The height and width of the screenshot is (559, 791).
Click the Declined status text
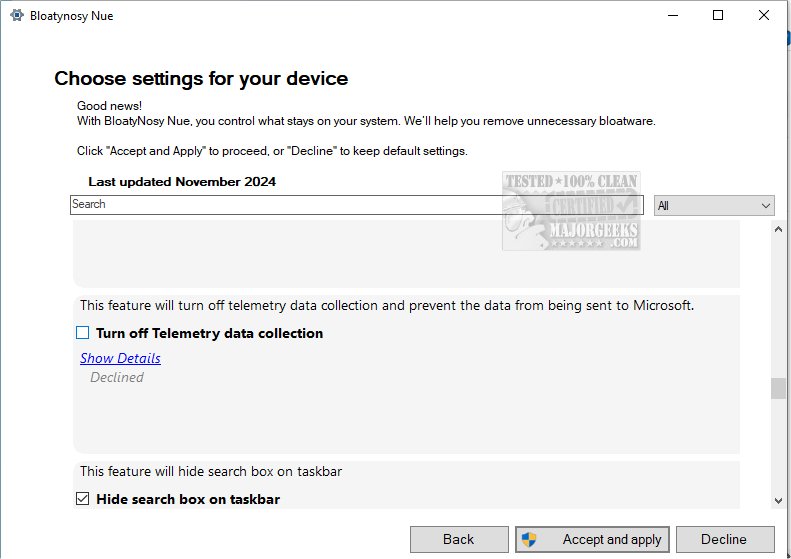click(117, 377)
